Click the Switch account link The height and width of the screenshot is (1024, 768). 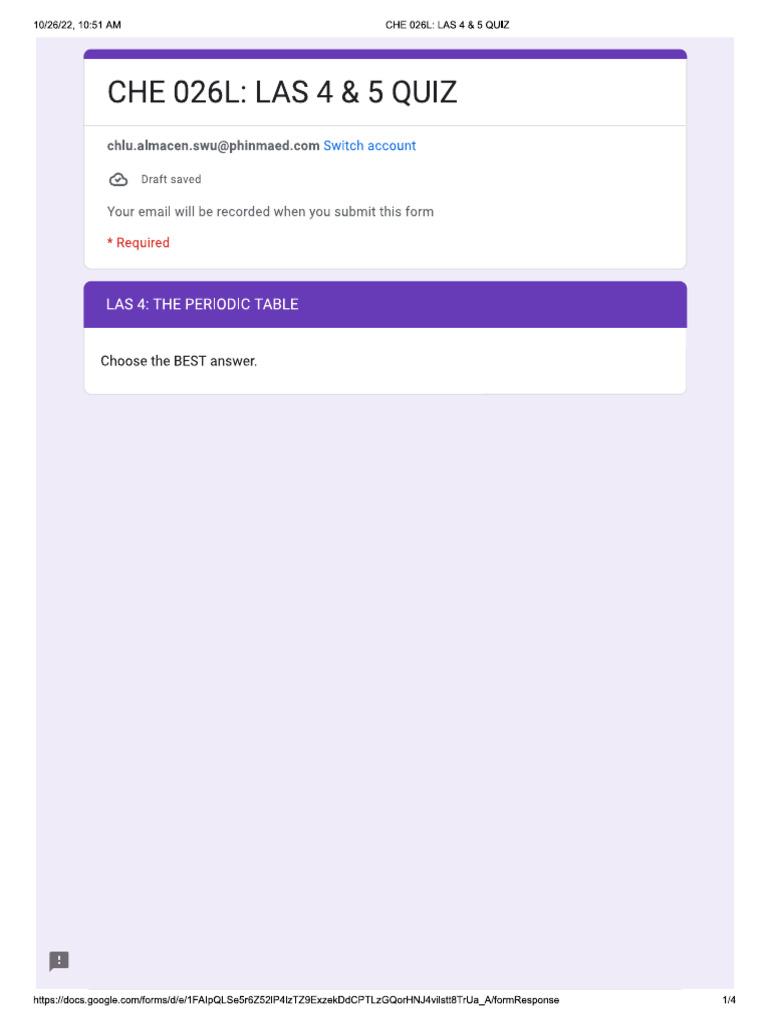tap(369, 146)
